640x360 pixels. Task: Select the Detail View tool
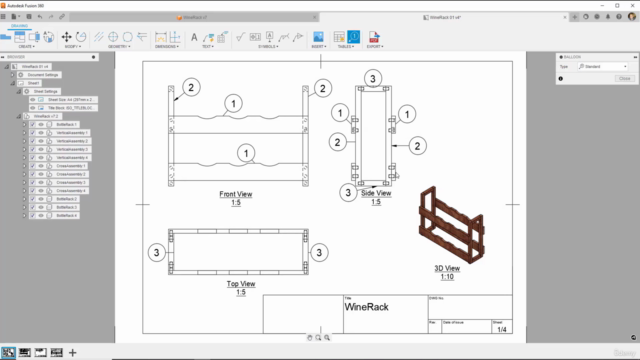click(x=49, y=37)
